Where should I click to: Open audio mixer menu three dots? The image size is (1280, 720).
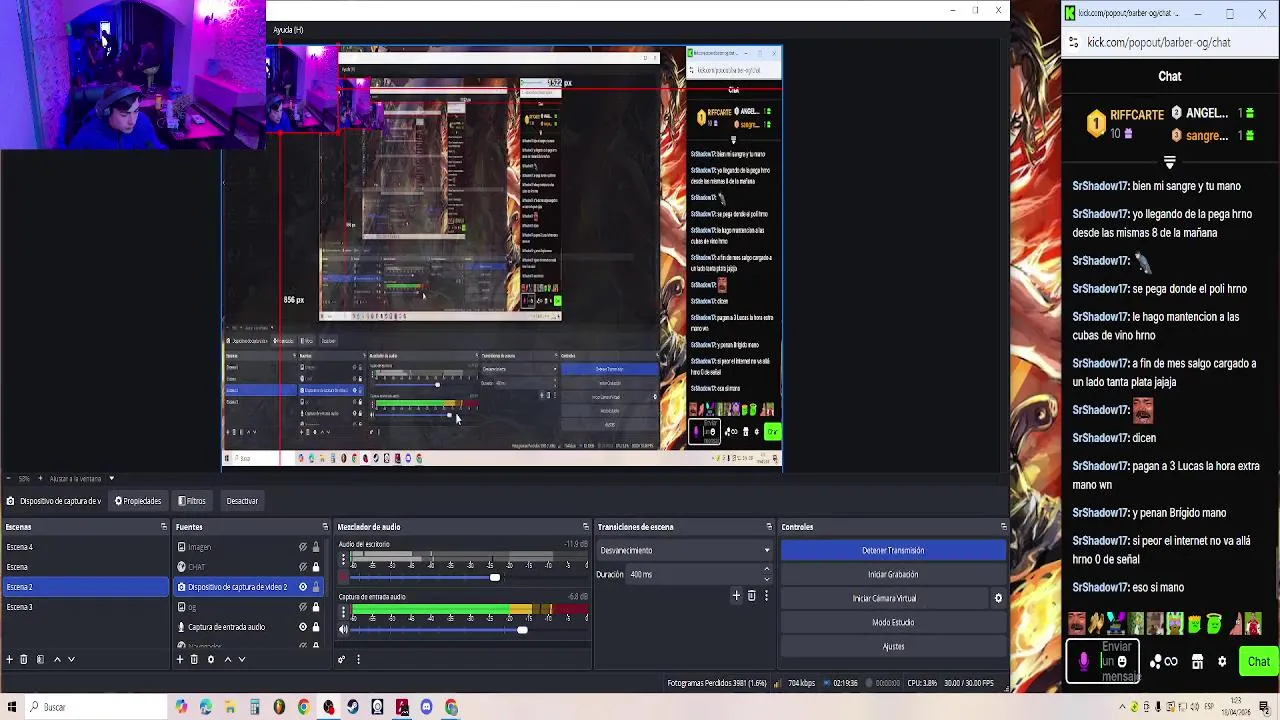tap(358, 660)
